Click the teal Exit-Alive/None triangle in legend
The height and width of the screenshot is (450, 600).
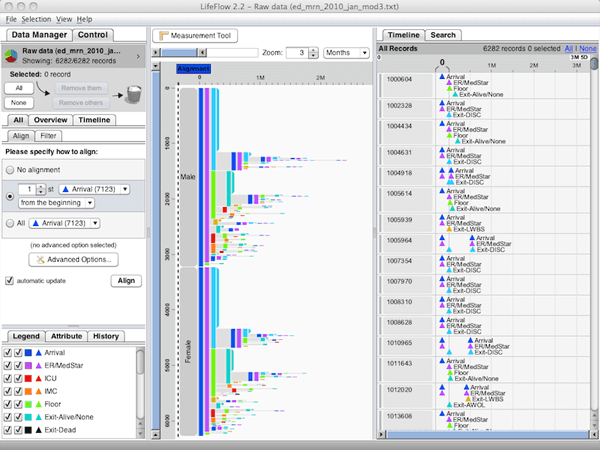pos(39,417)
